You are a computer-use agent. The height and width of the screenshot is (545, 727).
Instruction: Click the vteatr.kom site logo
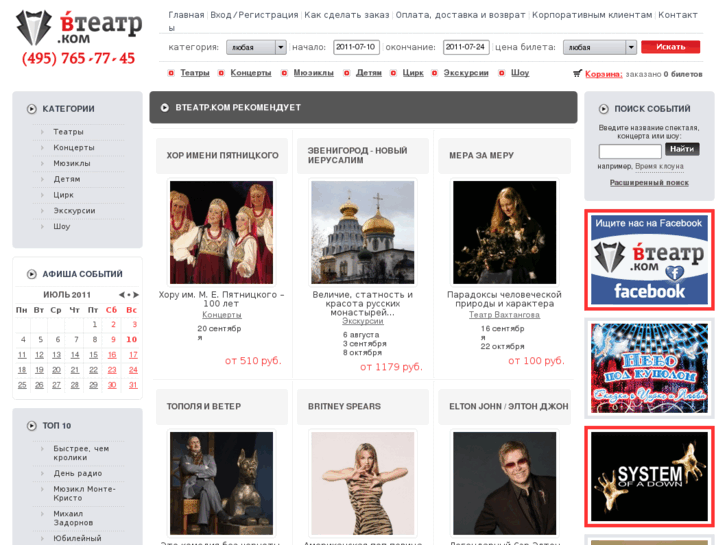(79, 28)
